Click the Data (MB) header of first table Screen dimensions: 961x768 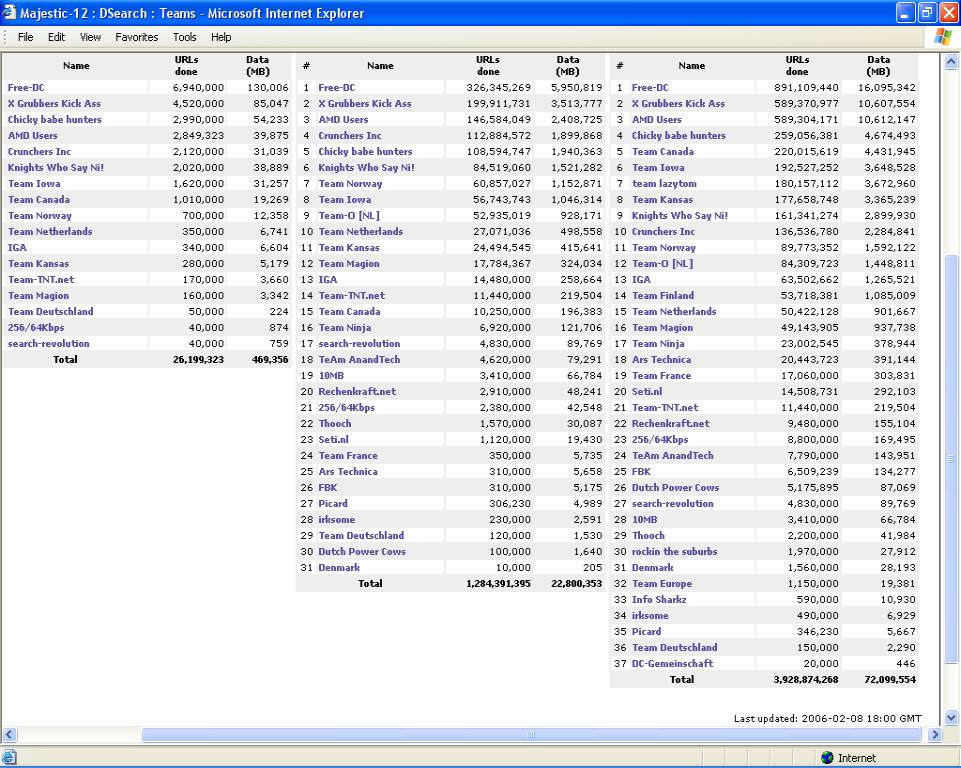[257, 66]
